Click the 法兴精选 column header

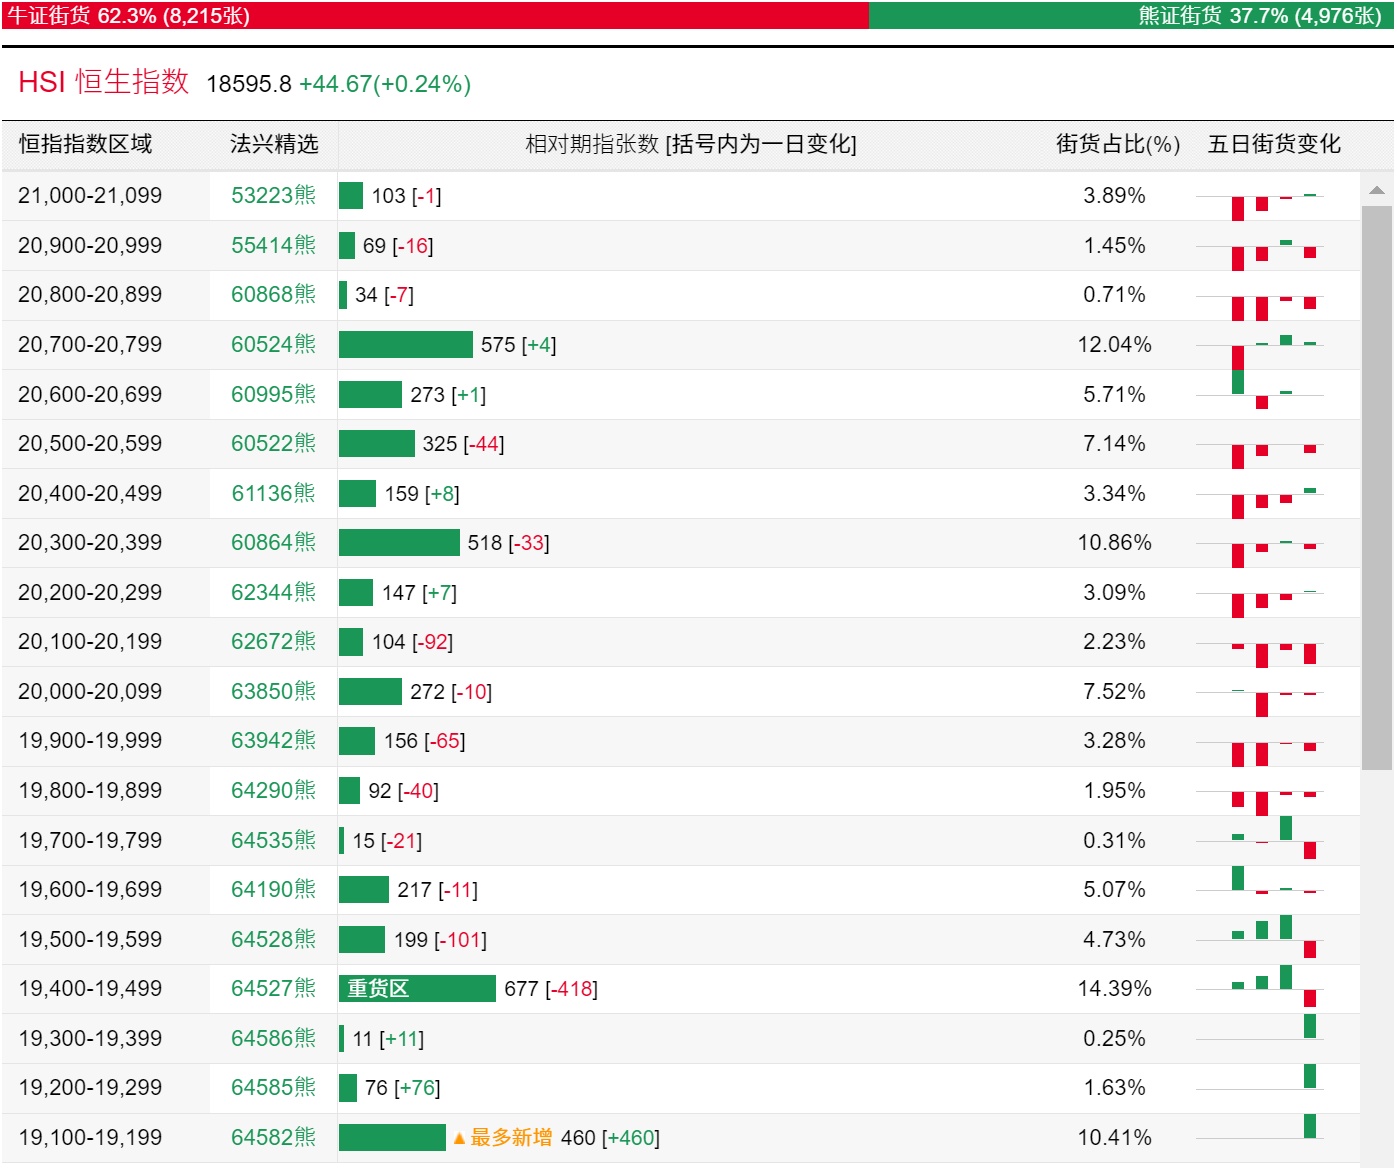pyautogui.click(x=274, y=145)
